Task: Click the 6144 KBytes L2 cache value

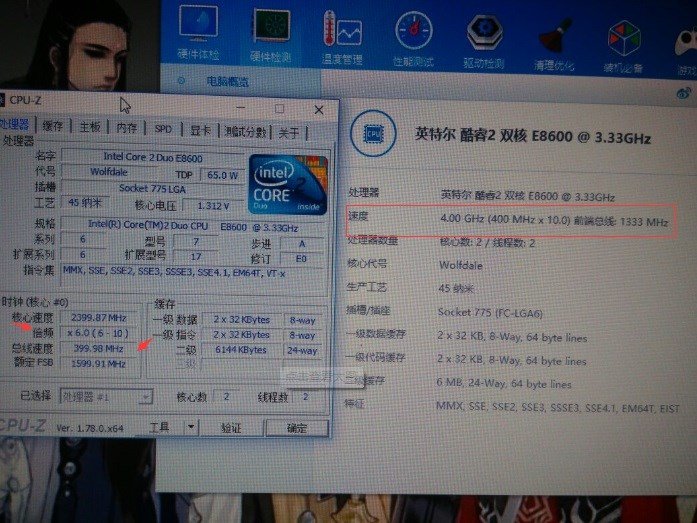Action: [241, 350]
